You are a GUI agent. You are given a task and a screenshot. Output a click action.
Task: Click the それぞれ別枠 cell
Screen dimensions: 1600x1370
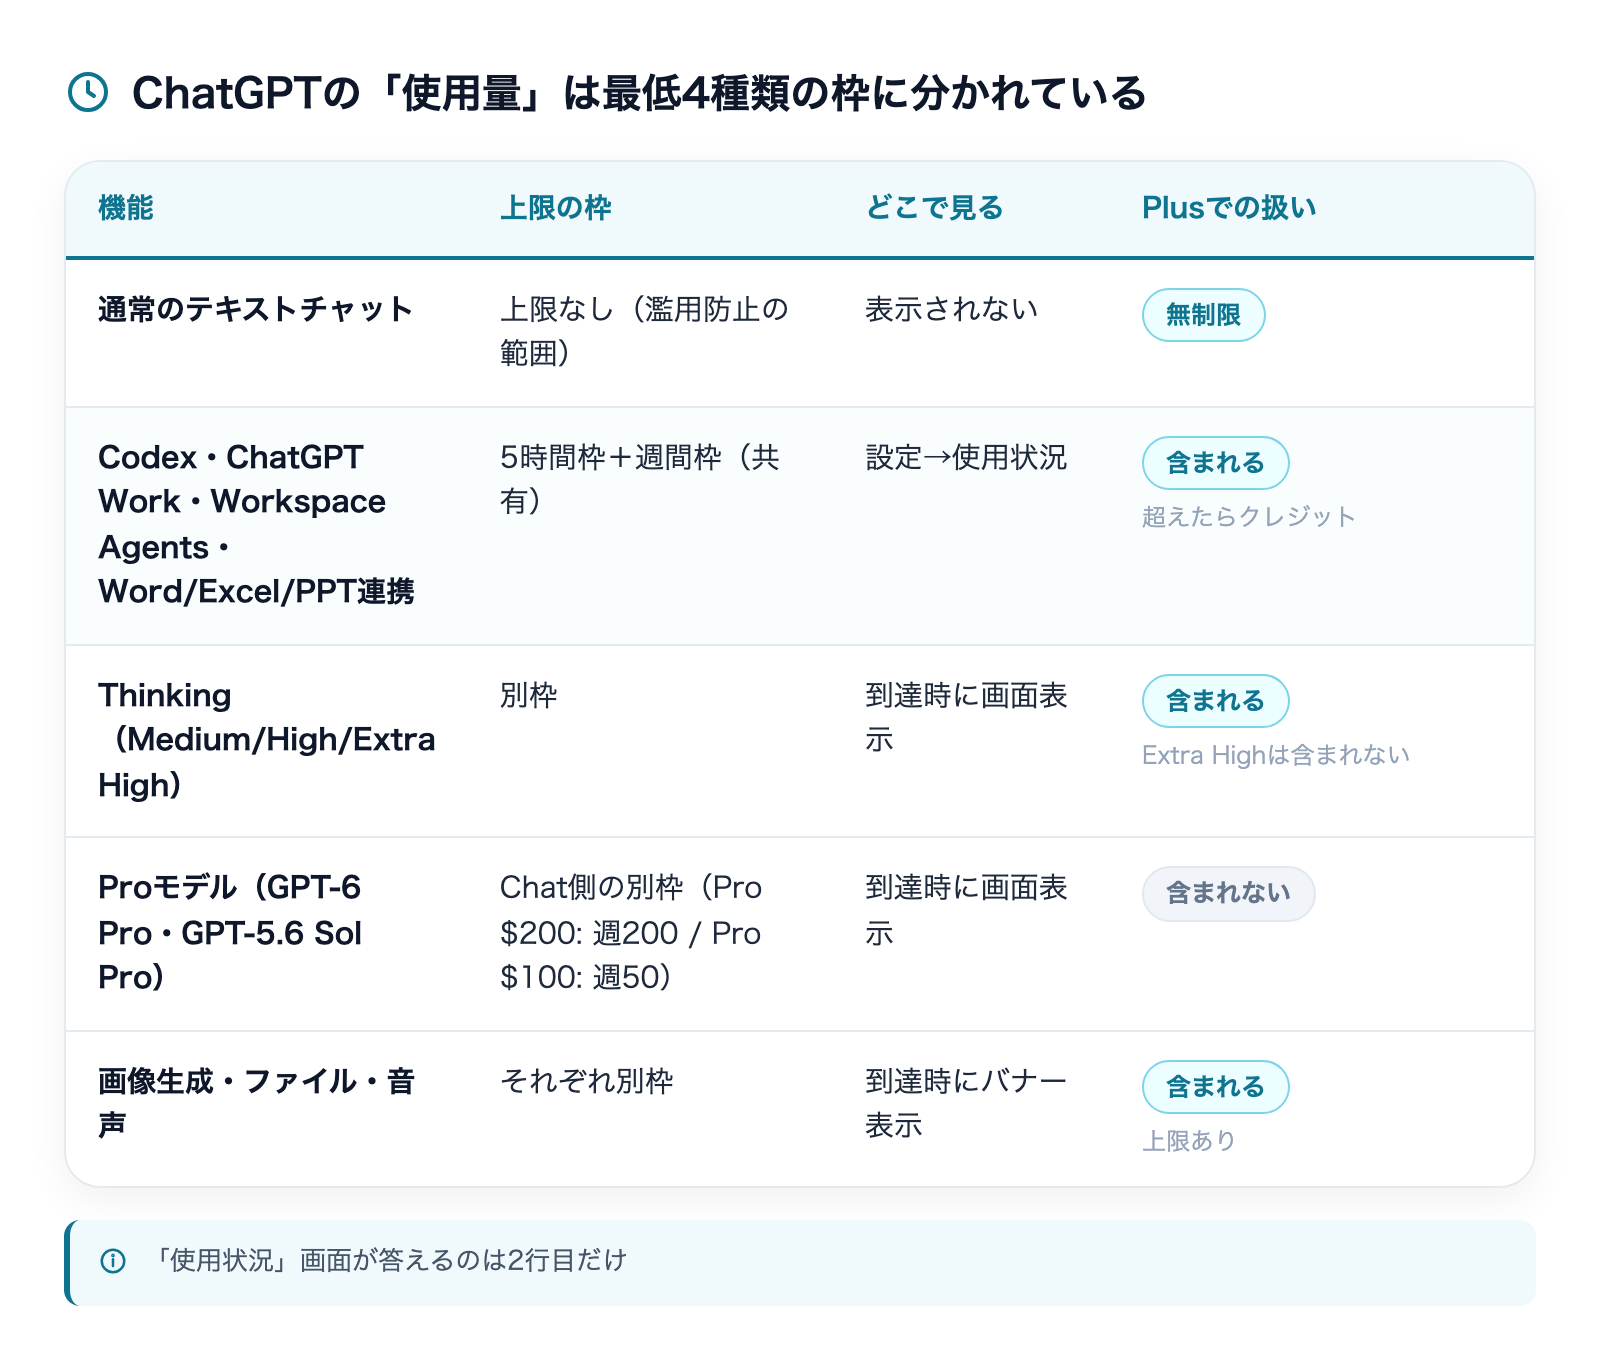587,1081
